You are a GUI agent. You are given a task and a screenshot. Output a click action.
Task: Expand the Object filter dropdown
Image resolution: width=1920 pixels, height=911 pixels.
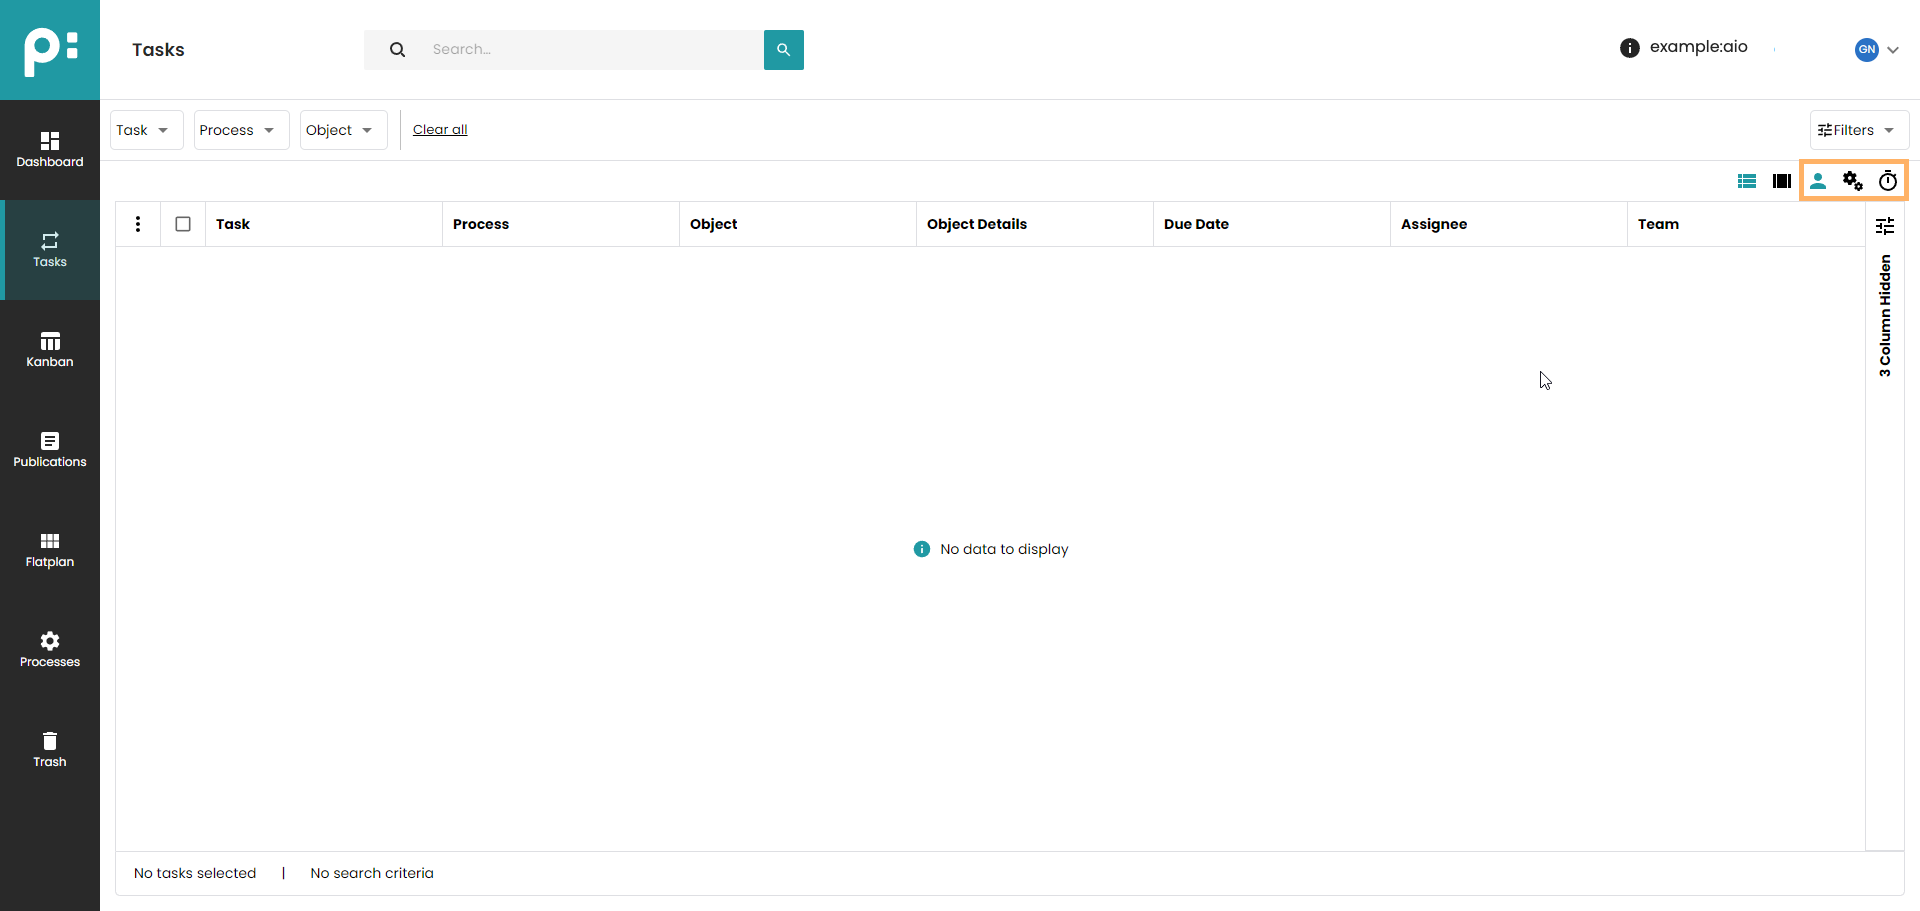click(343, 130)
